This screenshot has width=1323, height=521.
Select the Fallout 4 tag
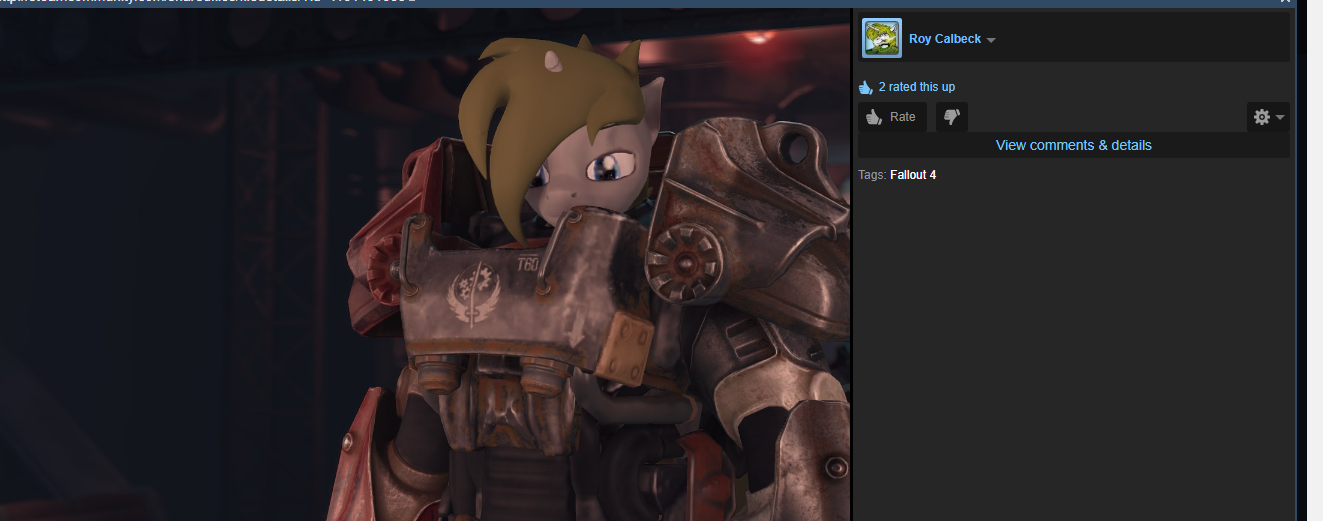tap(913, 175)
